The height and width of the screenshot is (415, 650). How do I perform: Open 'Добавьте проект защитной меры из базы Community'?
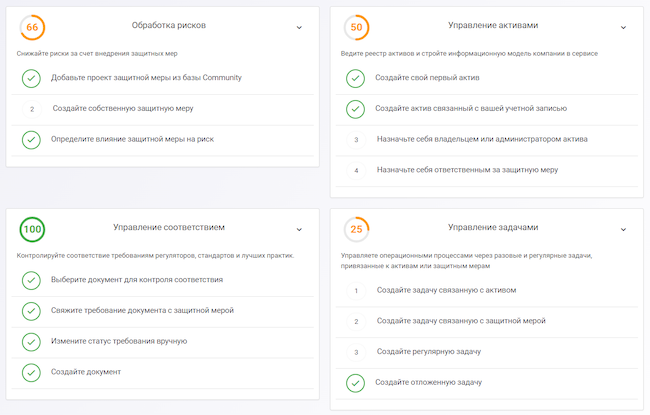(x=146, y=77)
